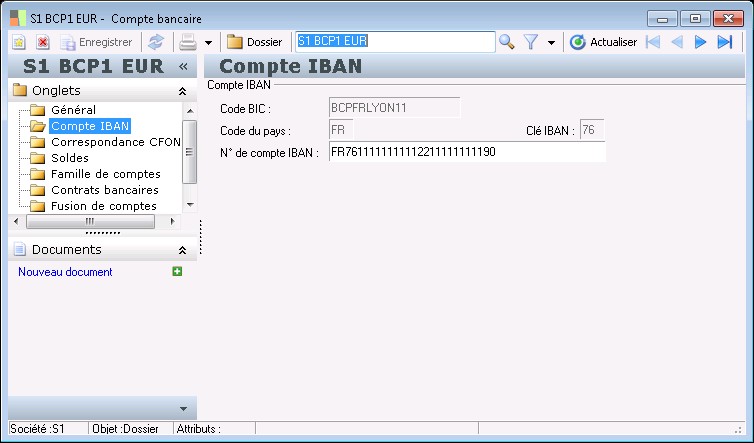Click the refresh arrows icon

click(x=156, y=42)
